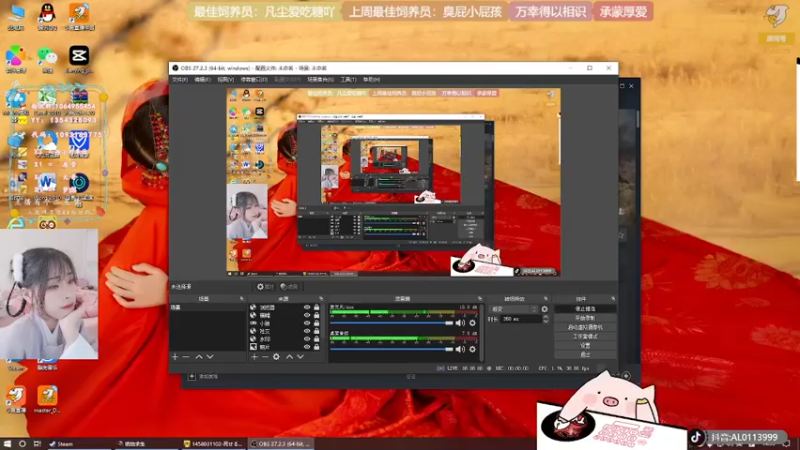Open 场景集合(S) menu

(320, 80)
